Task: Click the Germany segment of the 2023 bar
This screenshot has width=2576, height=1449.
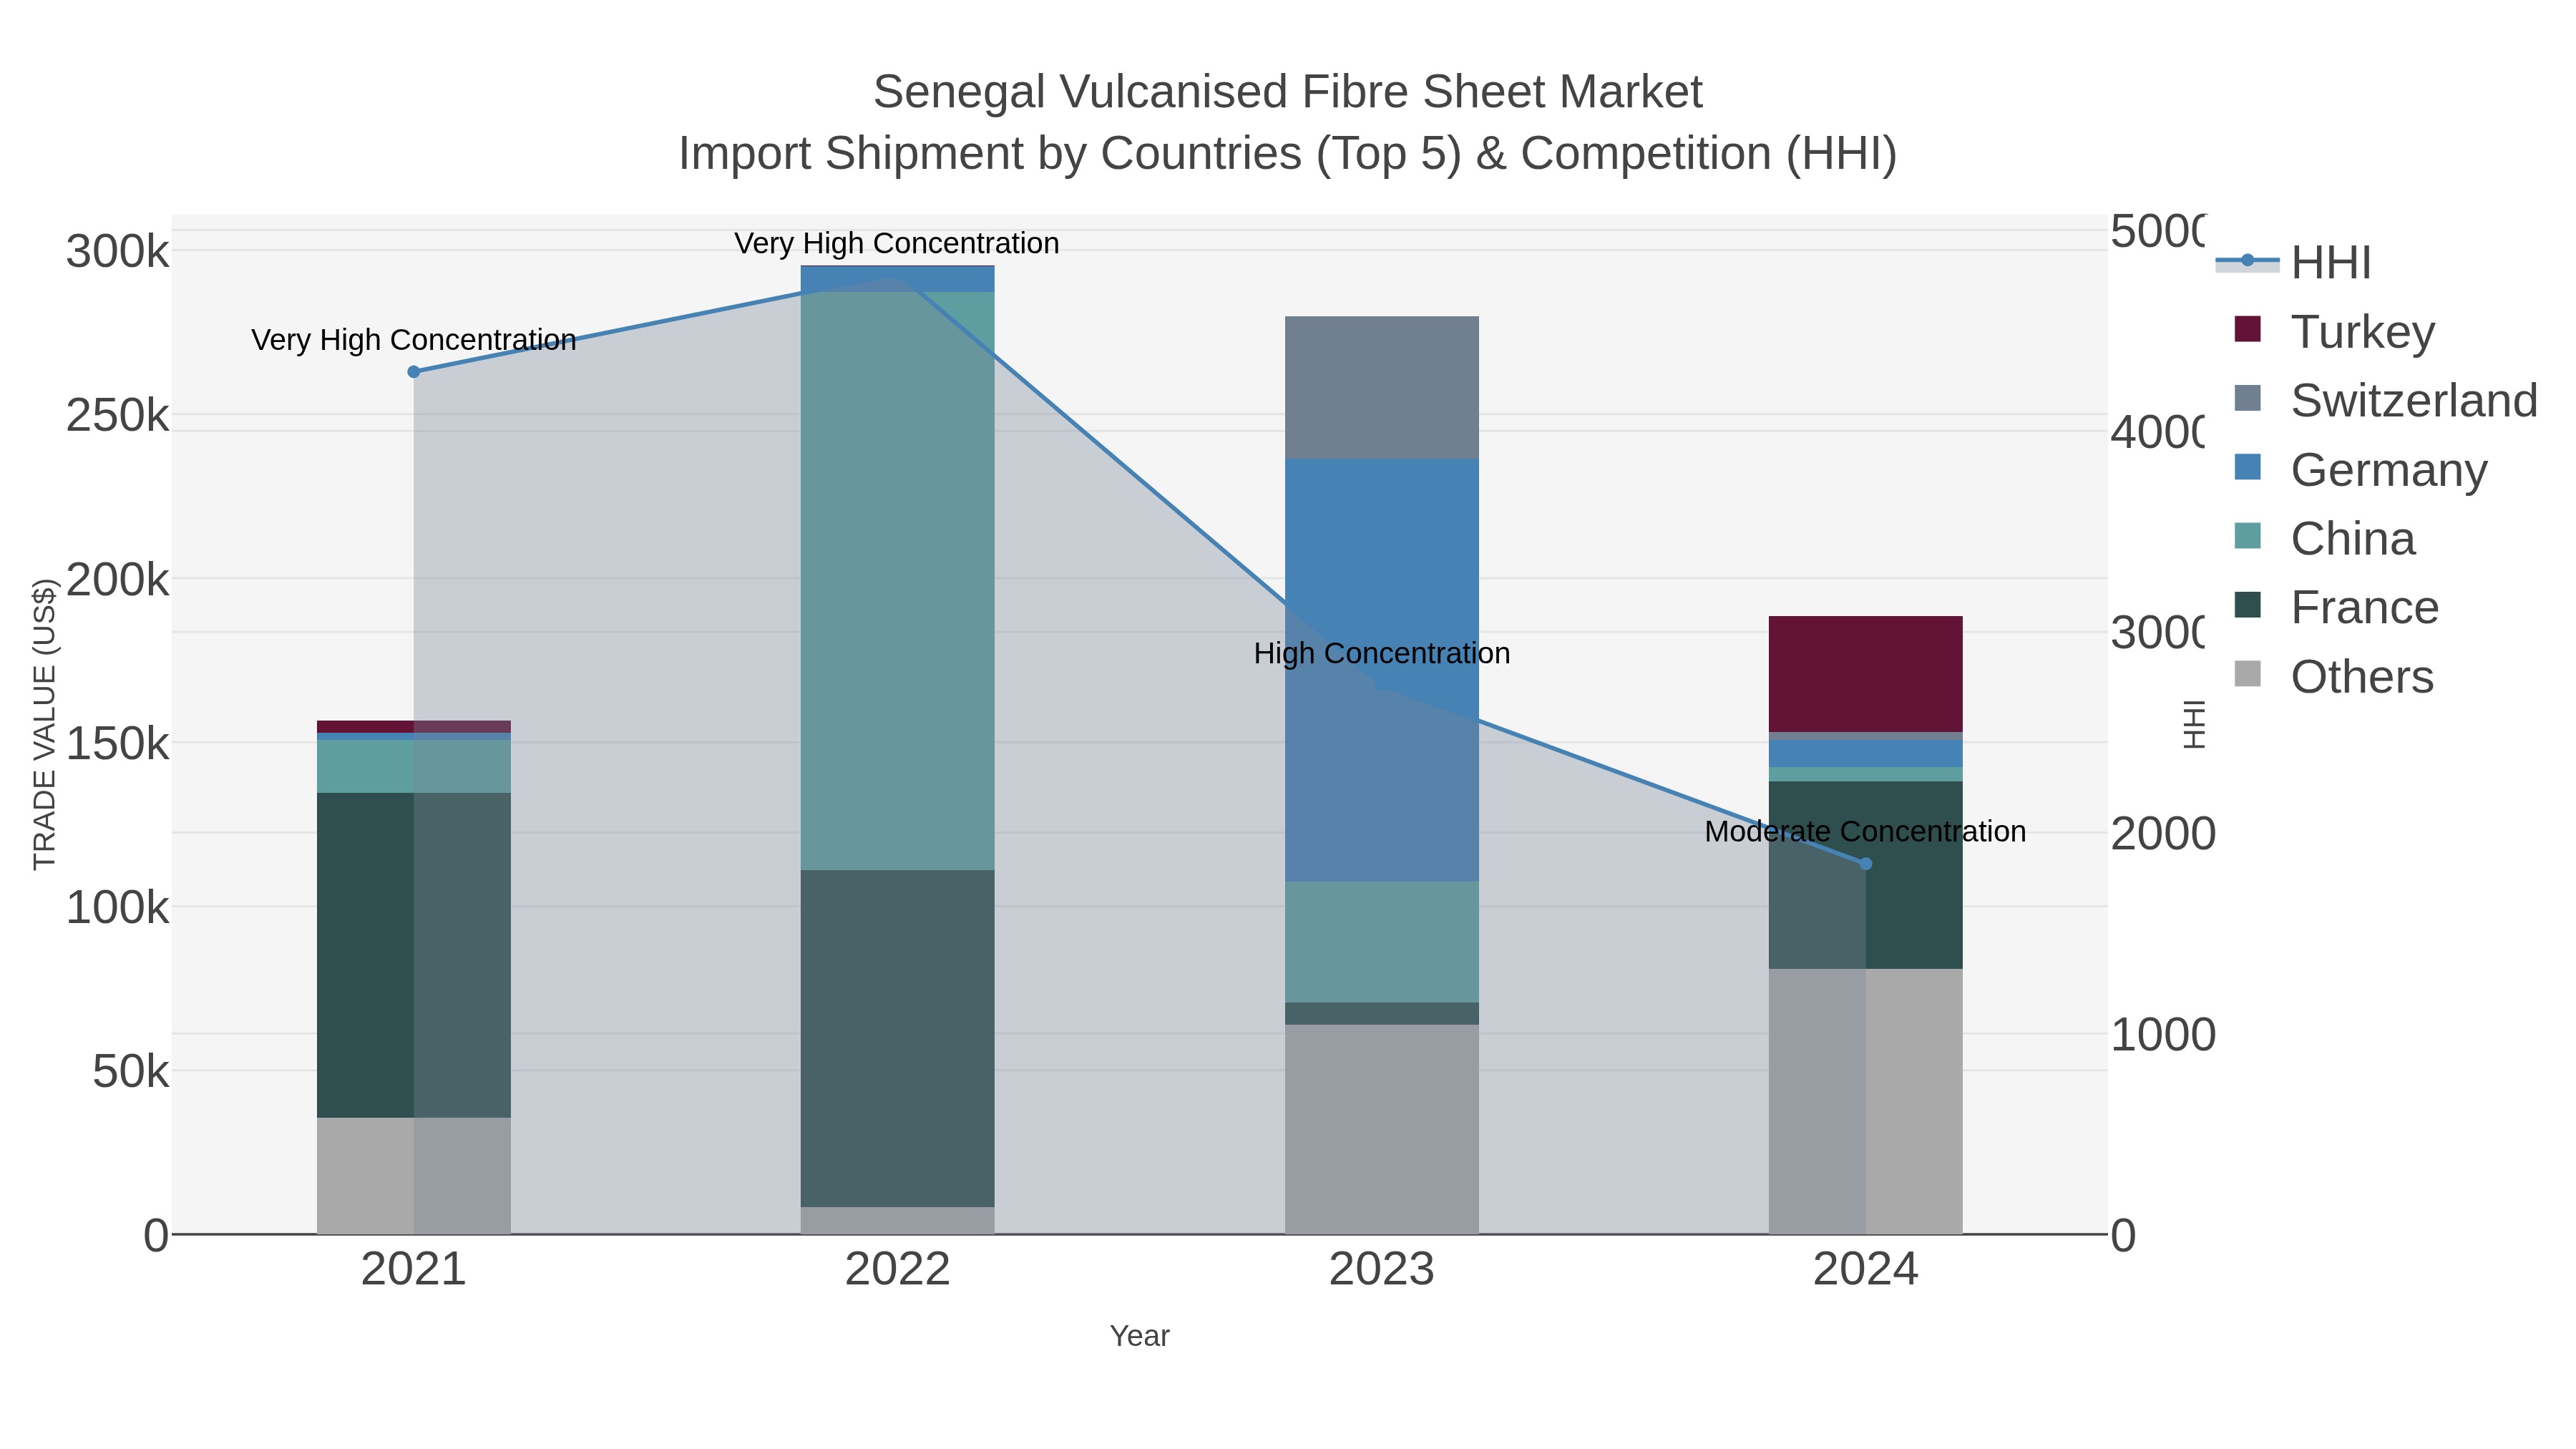Action: pos(1382,670)
